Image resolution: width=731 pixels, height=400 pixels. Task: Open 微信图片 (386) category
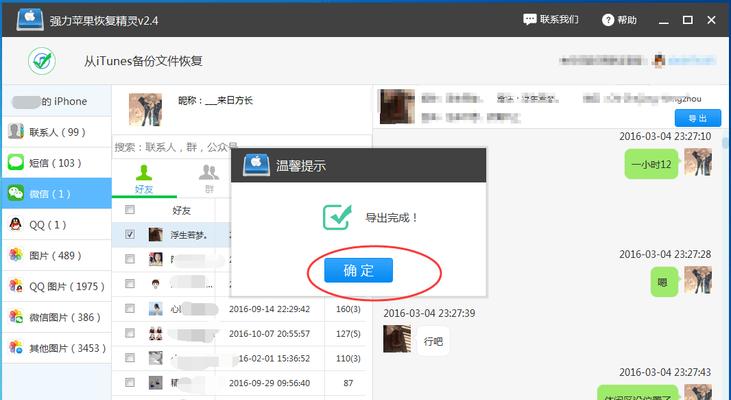click(x=56, y=317)
